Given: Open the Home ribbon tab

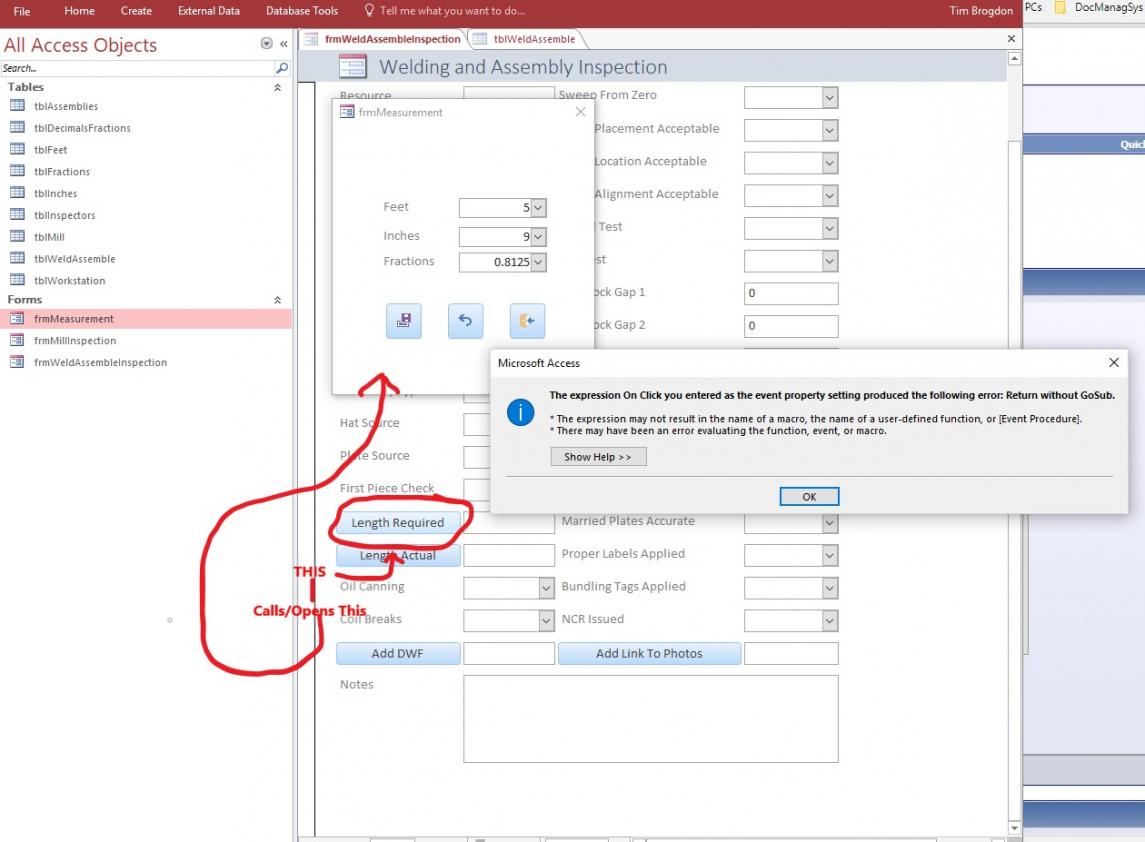Looking at the screenshot, I should [79, 11].
